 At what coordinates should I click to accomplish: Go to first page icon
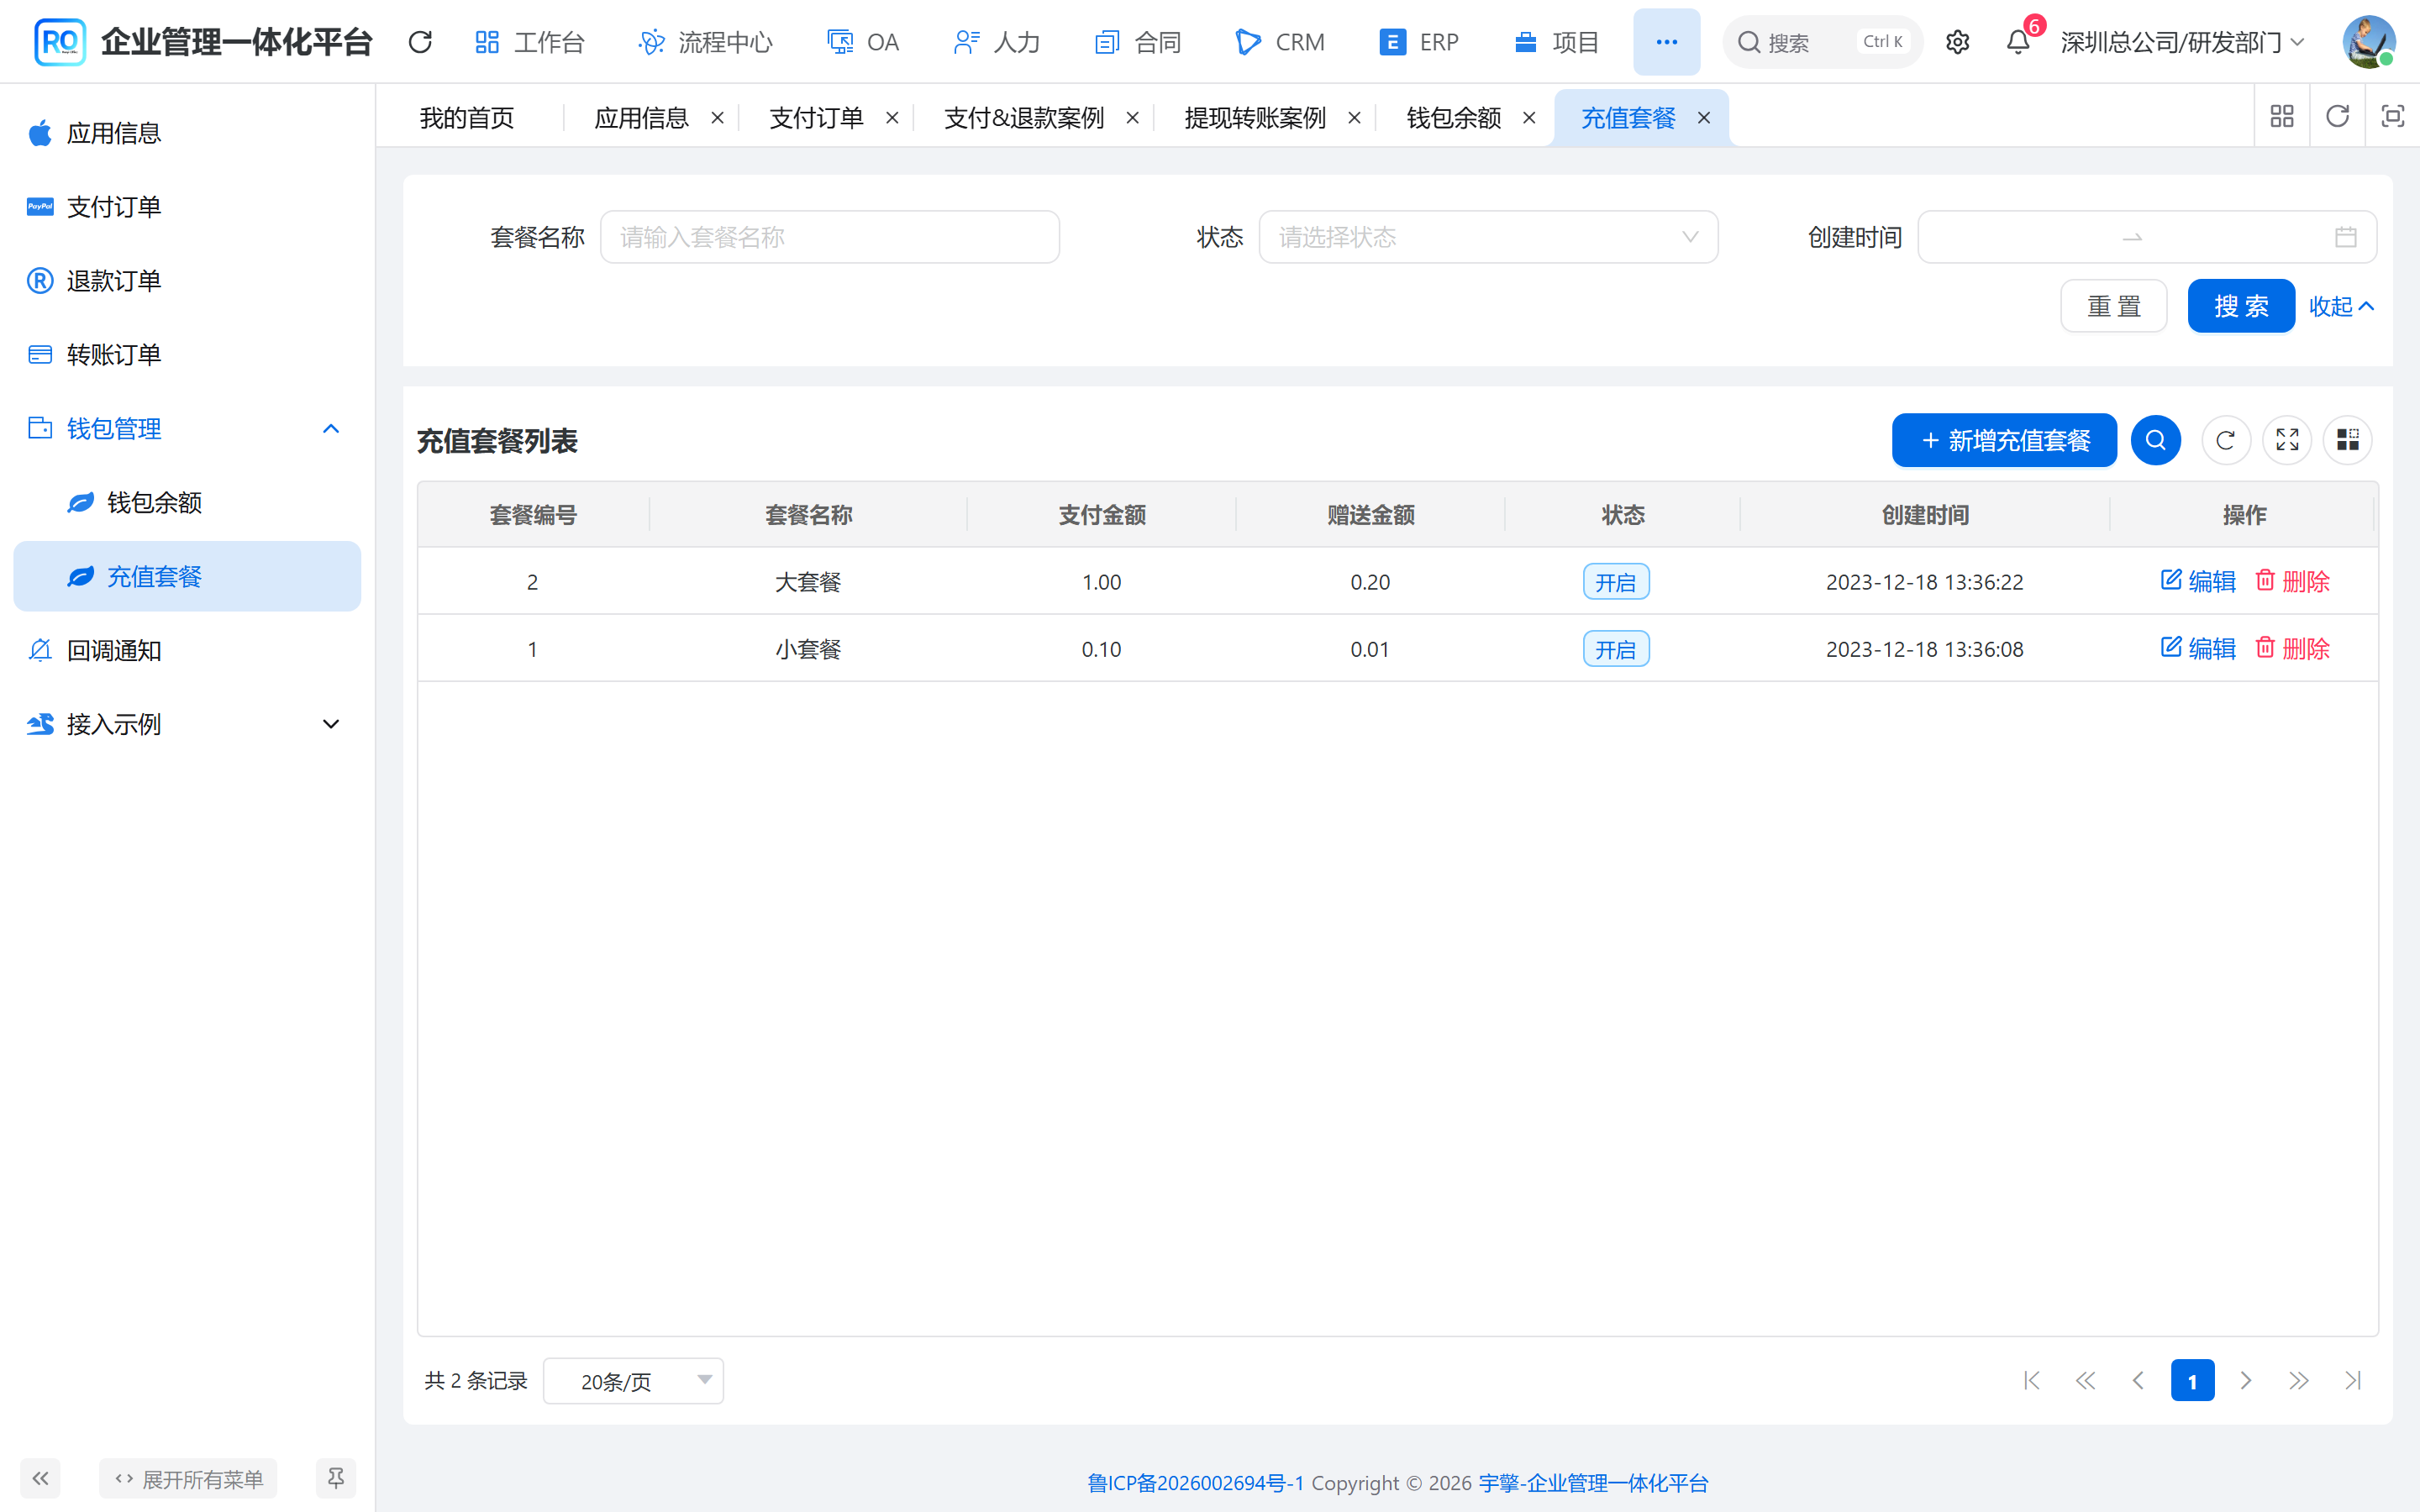click(2032, 1381)
